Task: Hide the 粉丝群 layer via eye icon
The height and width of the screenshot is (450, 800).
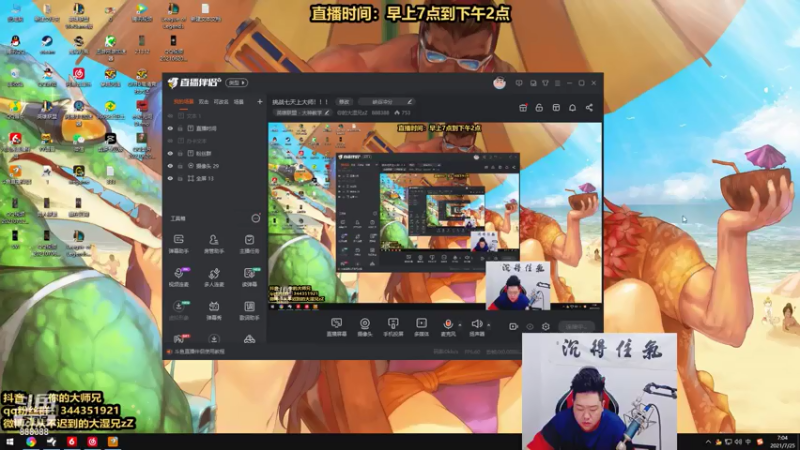Action: 170,153
